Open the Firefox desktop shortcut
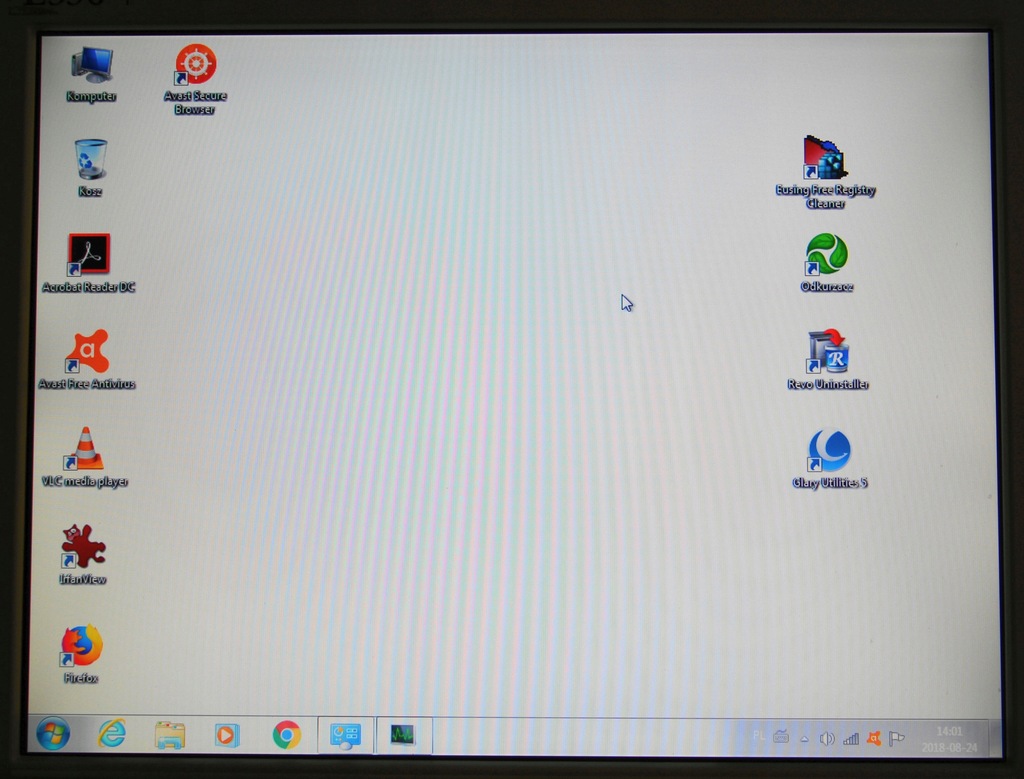The image size is (1024, 779). tap(82, 654)
